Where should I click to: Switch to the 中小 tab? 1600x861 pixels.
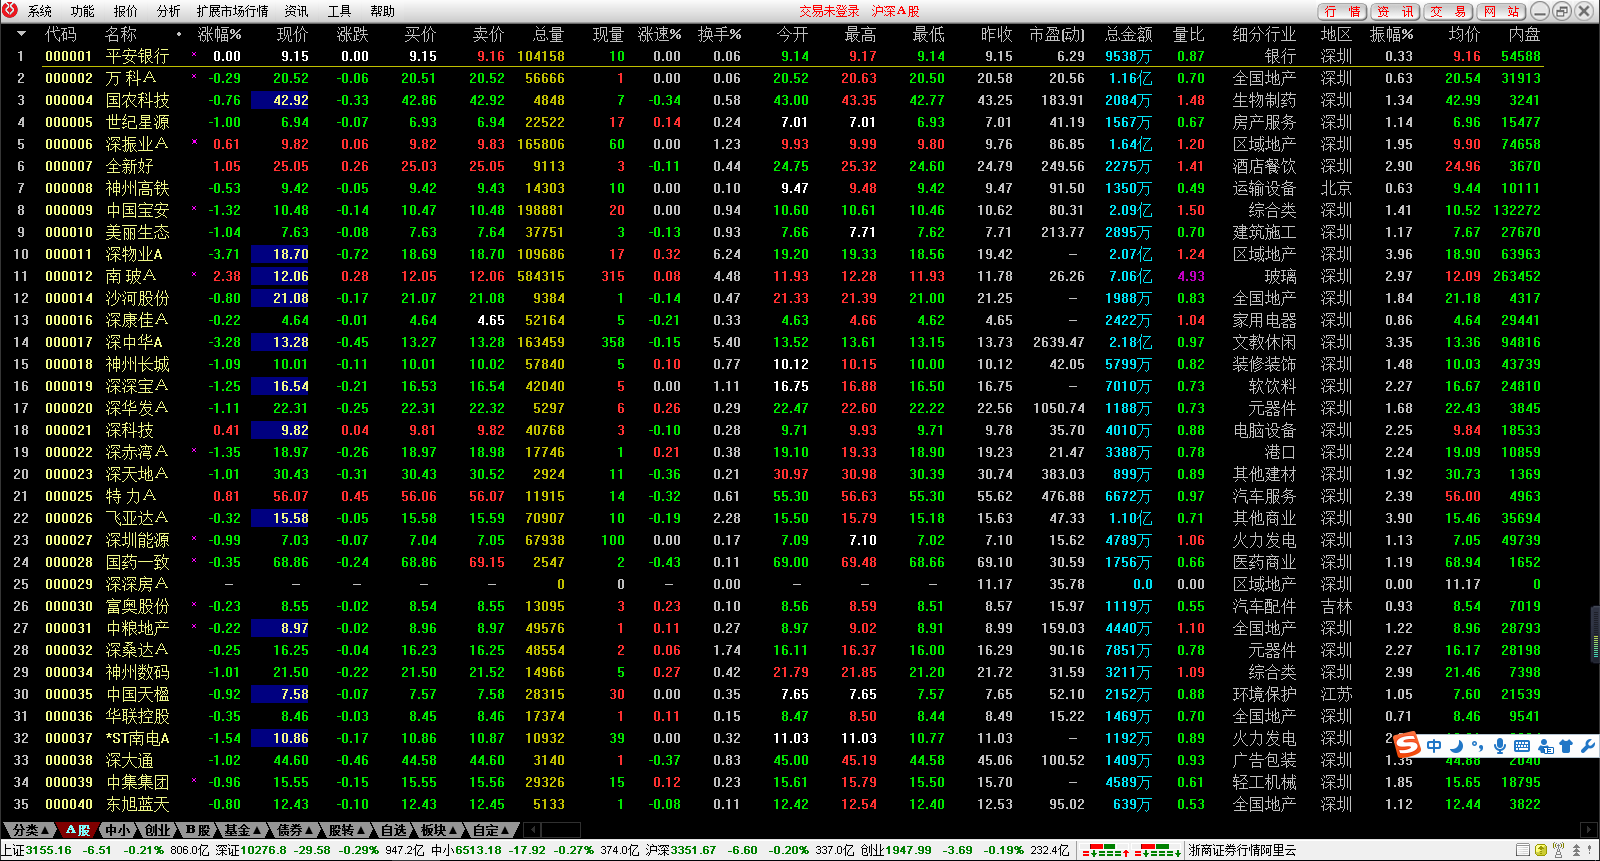coord(117,830)
